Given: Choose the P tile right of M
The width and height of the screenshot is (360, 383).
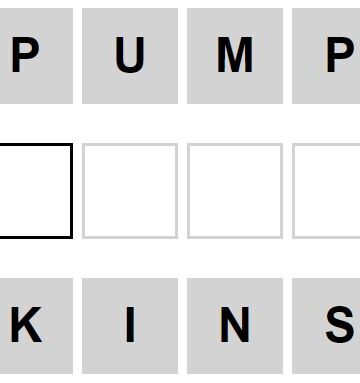Looking at the screenshot, I should pos(326,56).
